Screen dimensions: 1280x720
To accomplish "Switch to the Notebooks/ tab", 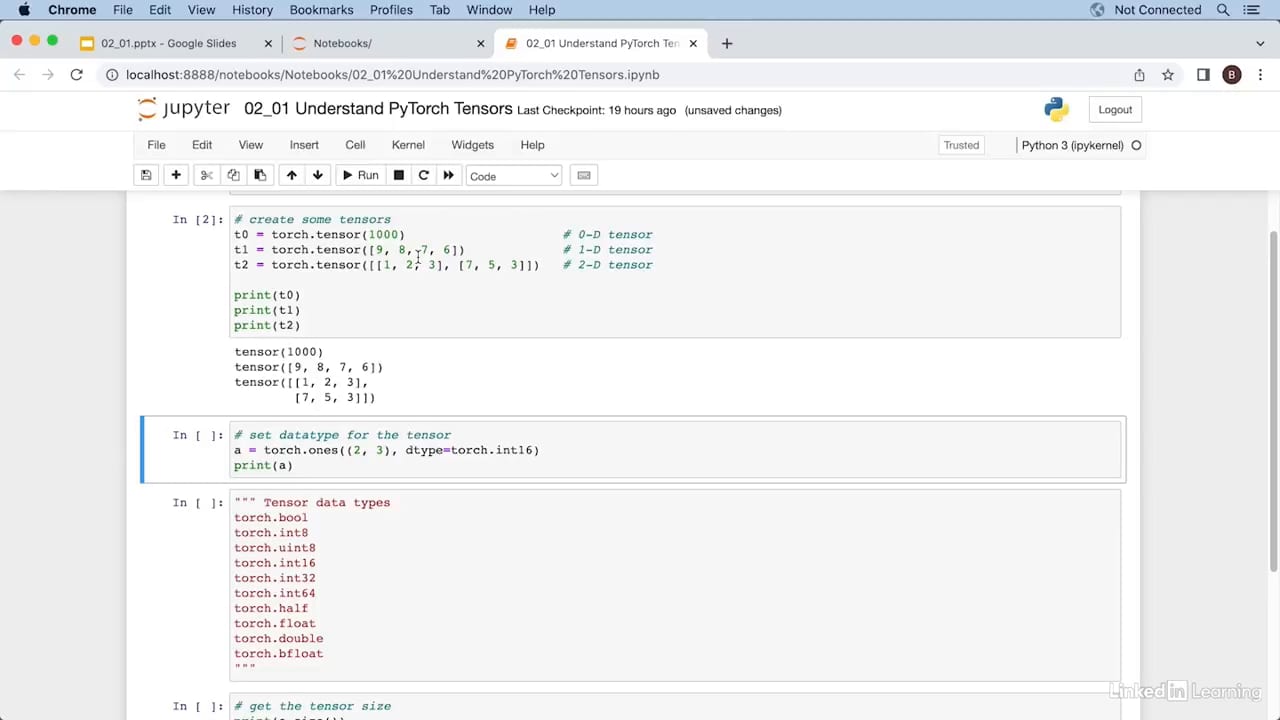I will point(388,43).
